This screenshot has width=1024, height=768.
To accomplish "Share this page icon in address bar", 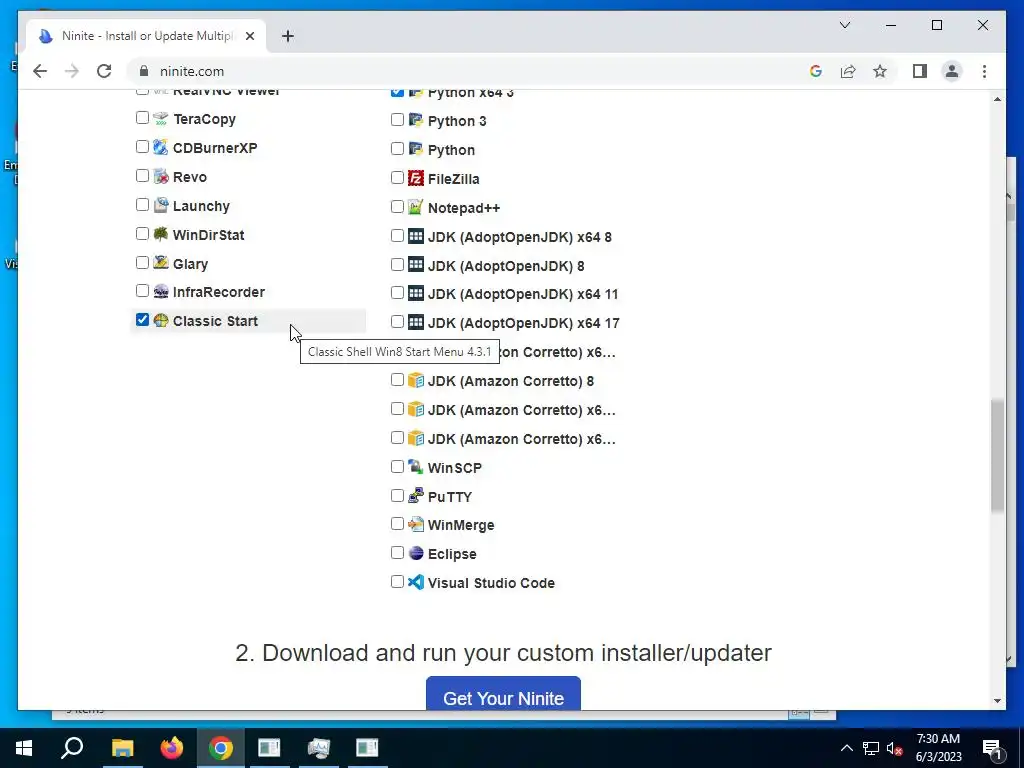I will tap(848, 71).
